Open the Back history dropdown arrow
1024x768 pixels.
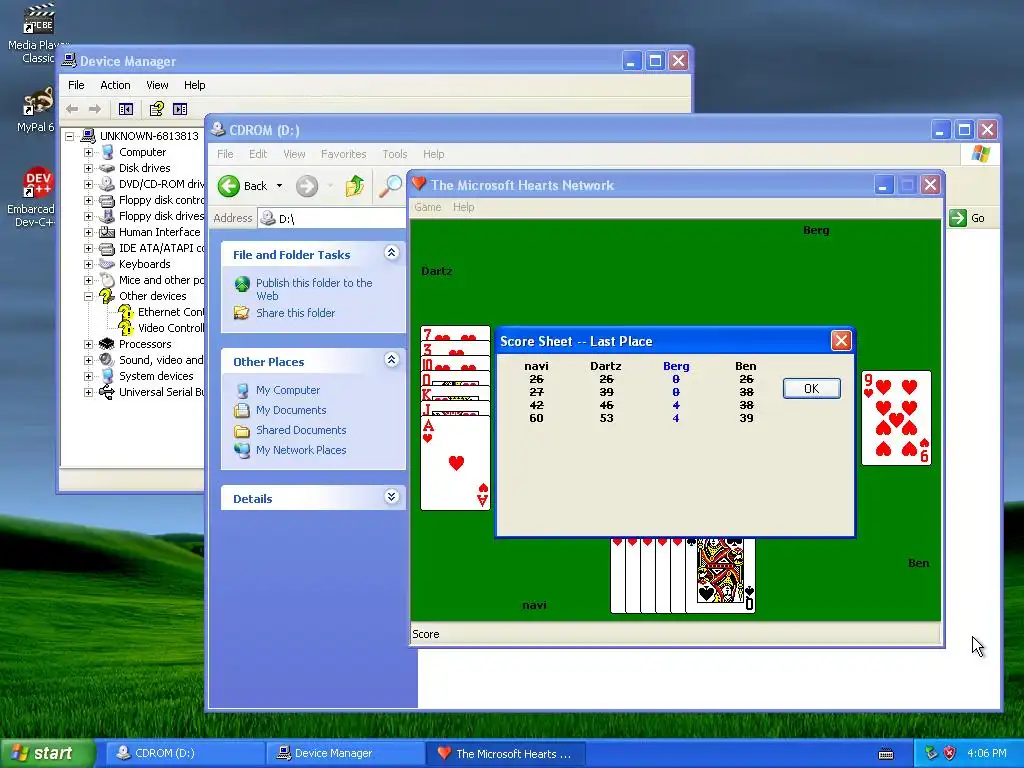pos(280,186)
